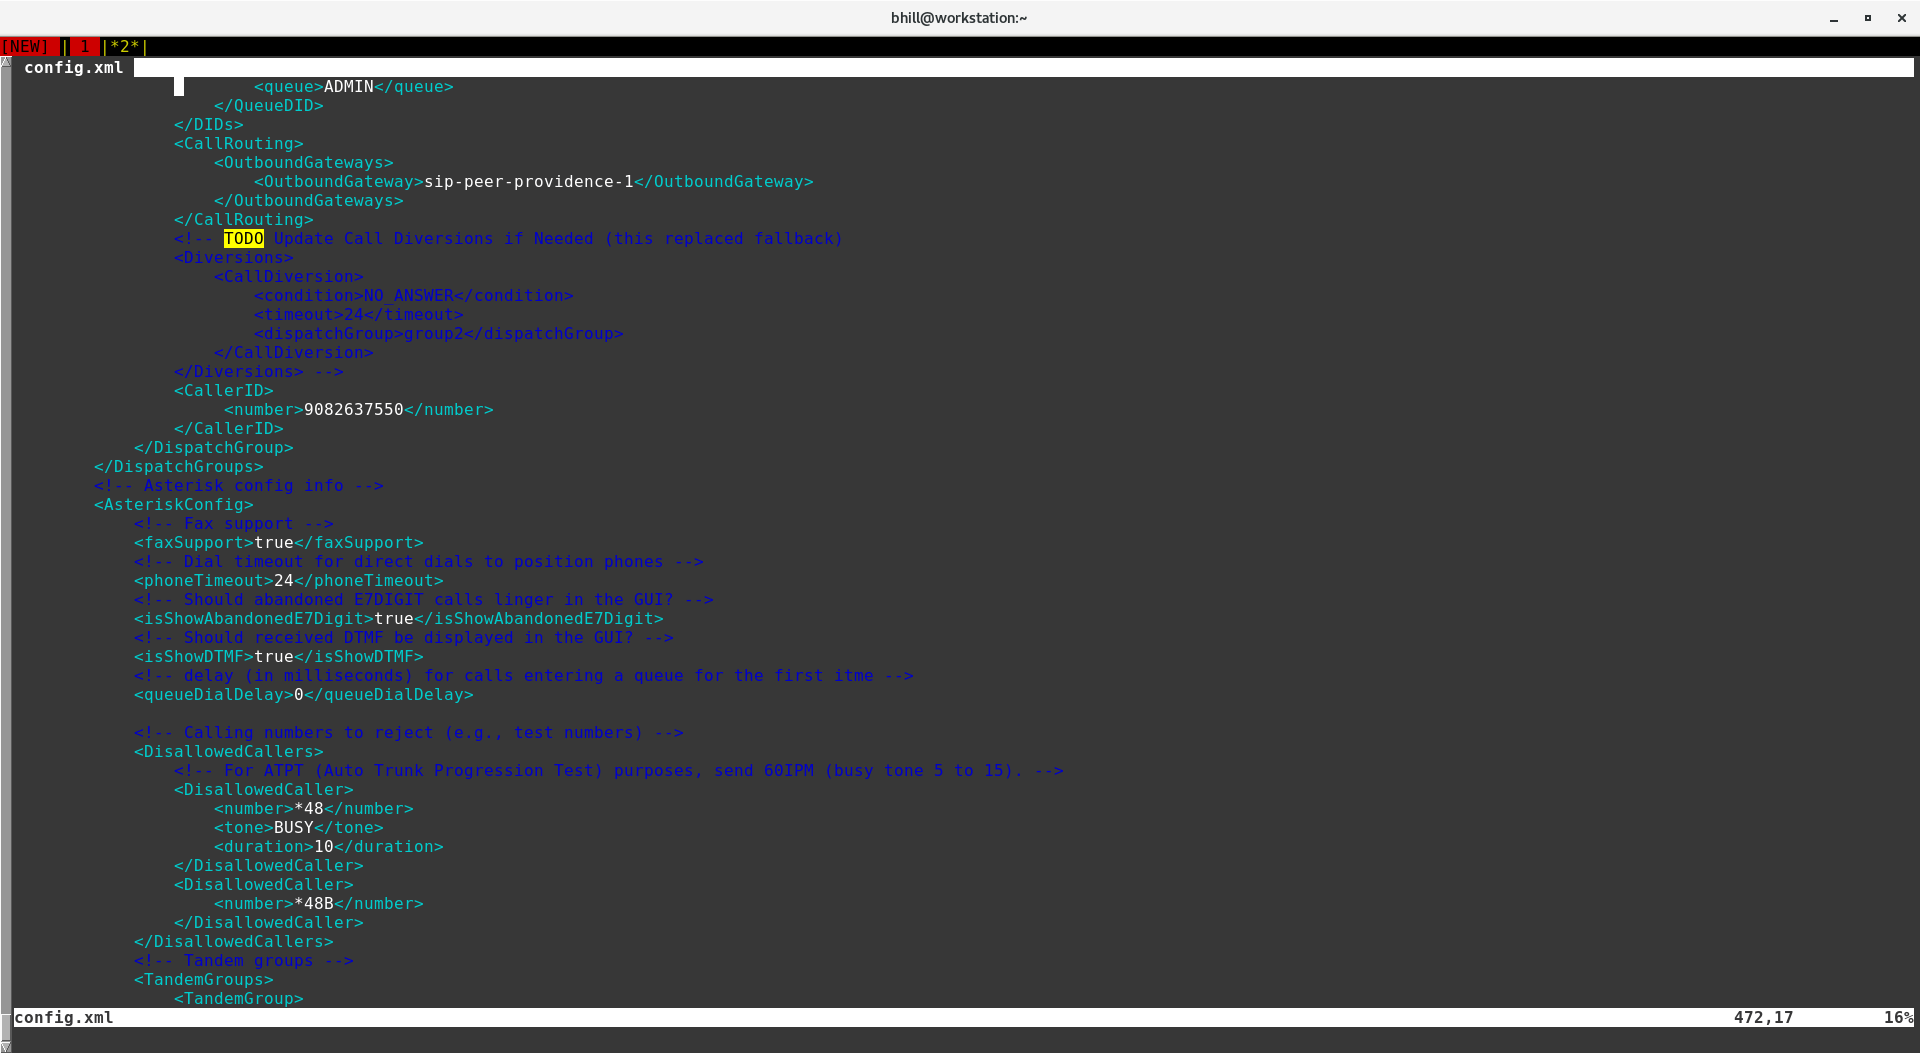Click the isShowAbandonedE7Digit true line

point(399,618)
